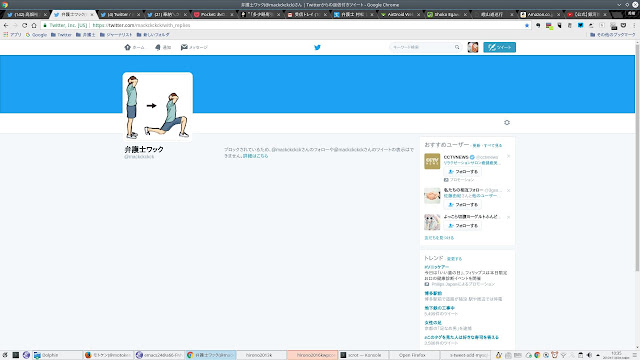Click the blue Tweet (ツイート) button
640x360 pixels.
pos(500,47)
